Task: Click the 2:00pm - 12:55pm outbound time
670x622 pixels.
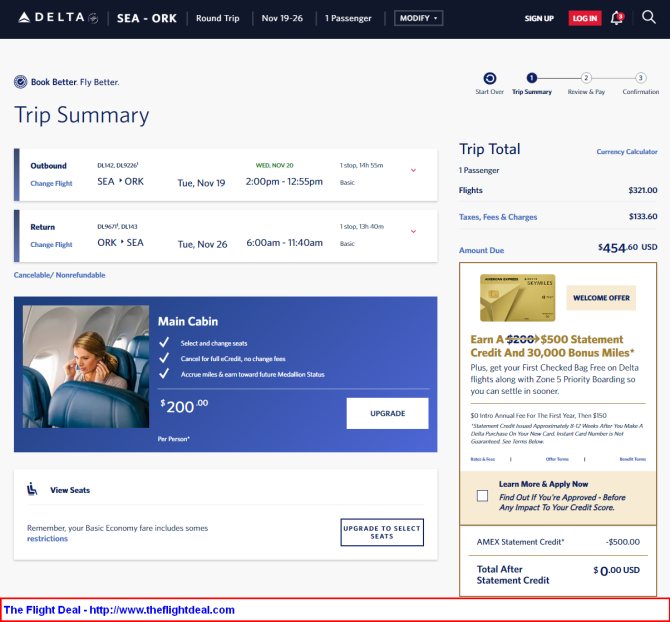Action: point(284,182)
